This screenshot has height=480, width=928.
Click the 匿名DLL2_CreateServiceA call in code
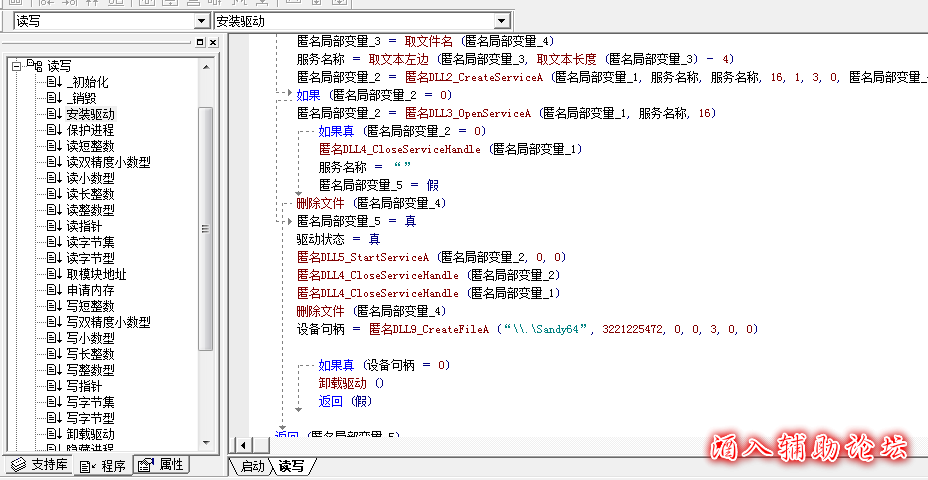click(x=474, y=78)
